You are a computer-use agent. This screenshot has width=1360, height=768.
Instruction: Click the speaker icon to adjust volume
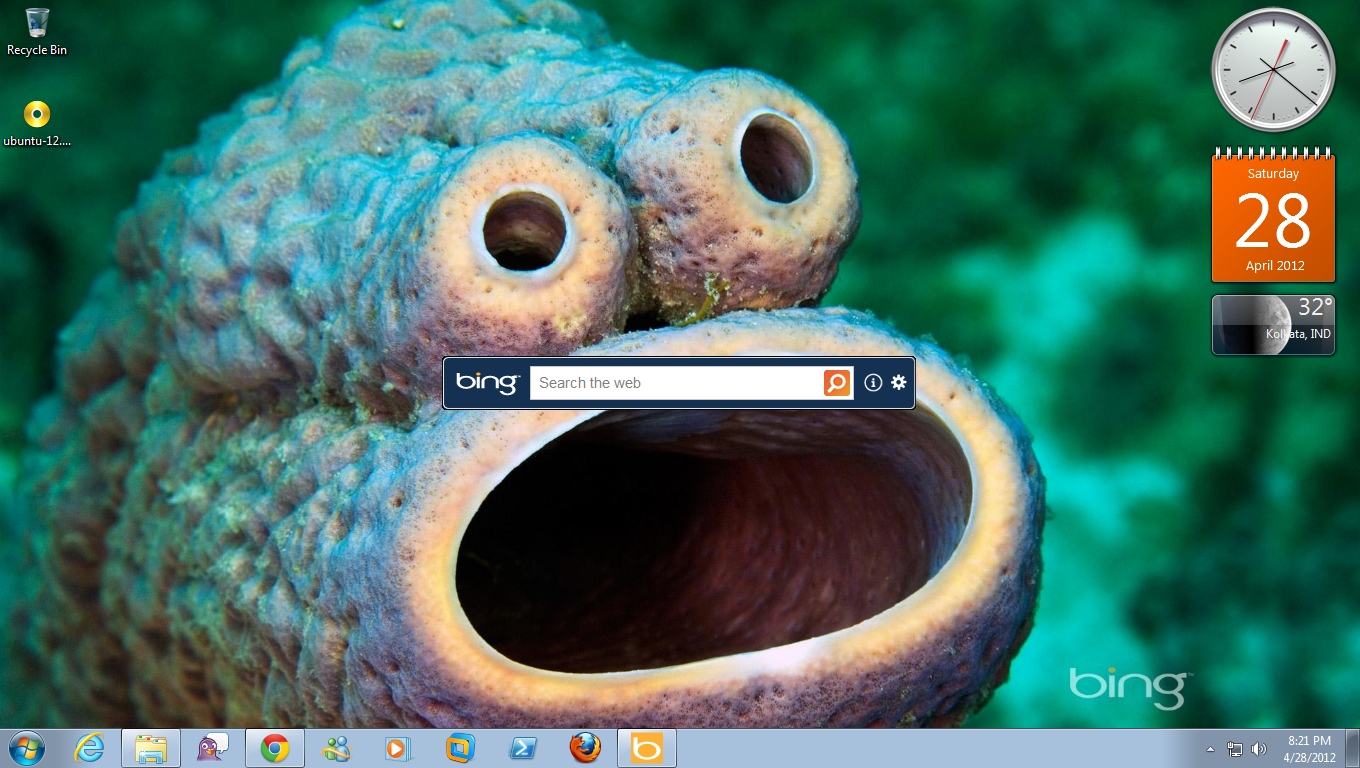pyautogui.click(x=1258, y=748)
